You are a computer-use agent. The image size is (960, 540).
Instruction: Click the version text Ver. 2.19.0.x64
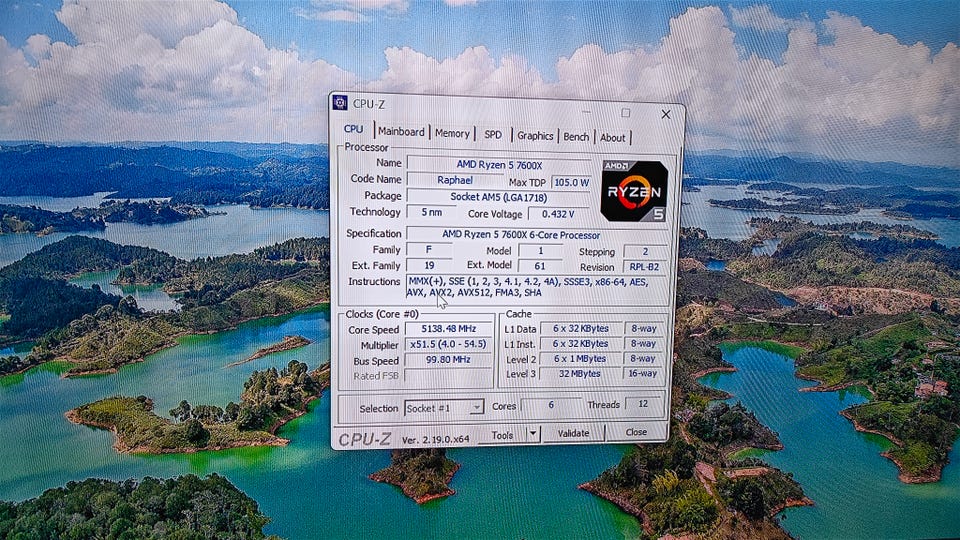(x=435, y=439)
